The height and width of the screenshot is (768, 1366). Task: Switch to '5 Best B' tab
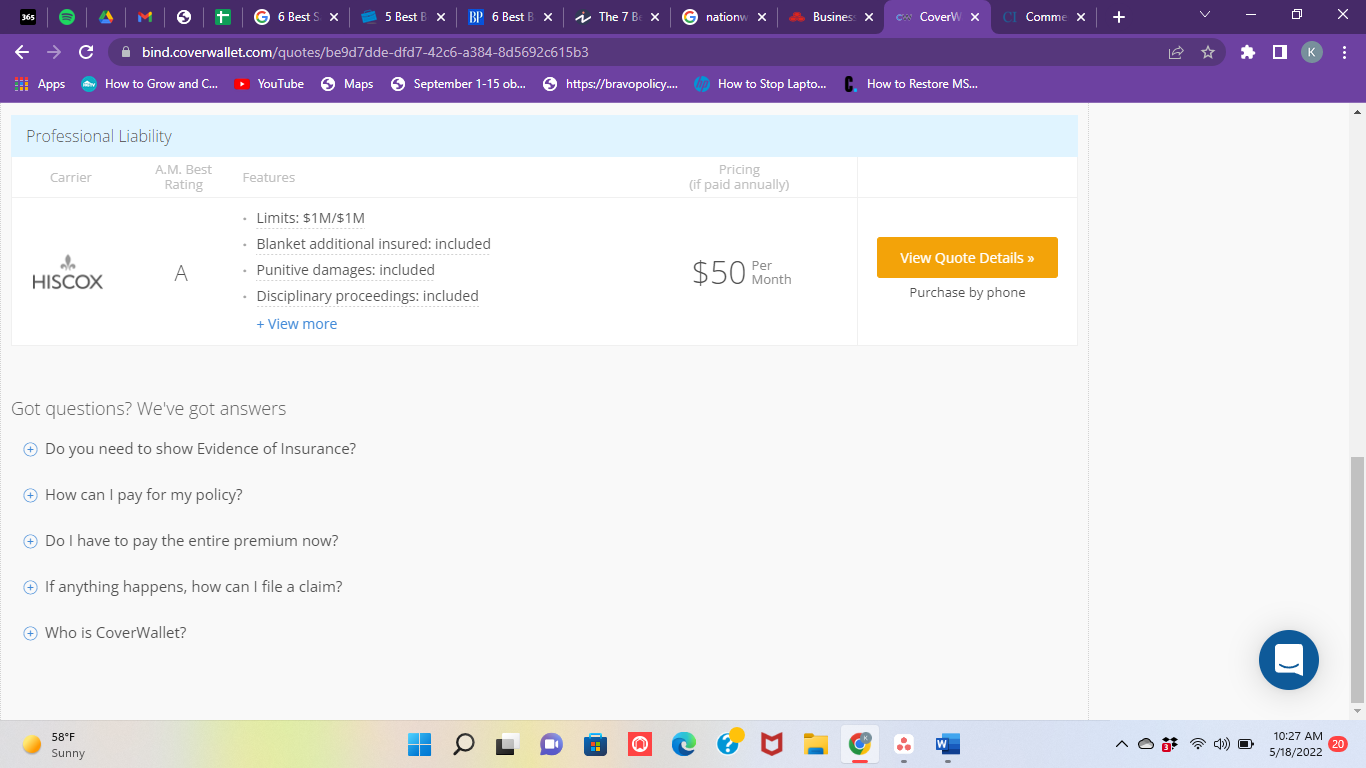(402, 17)
